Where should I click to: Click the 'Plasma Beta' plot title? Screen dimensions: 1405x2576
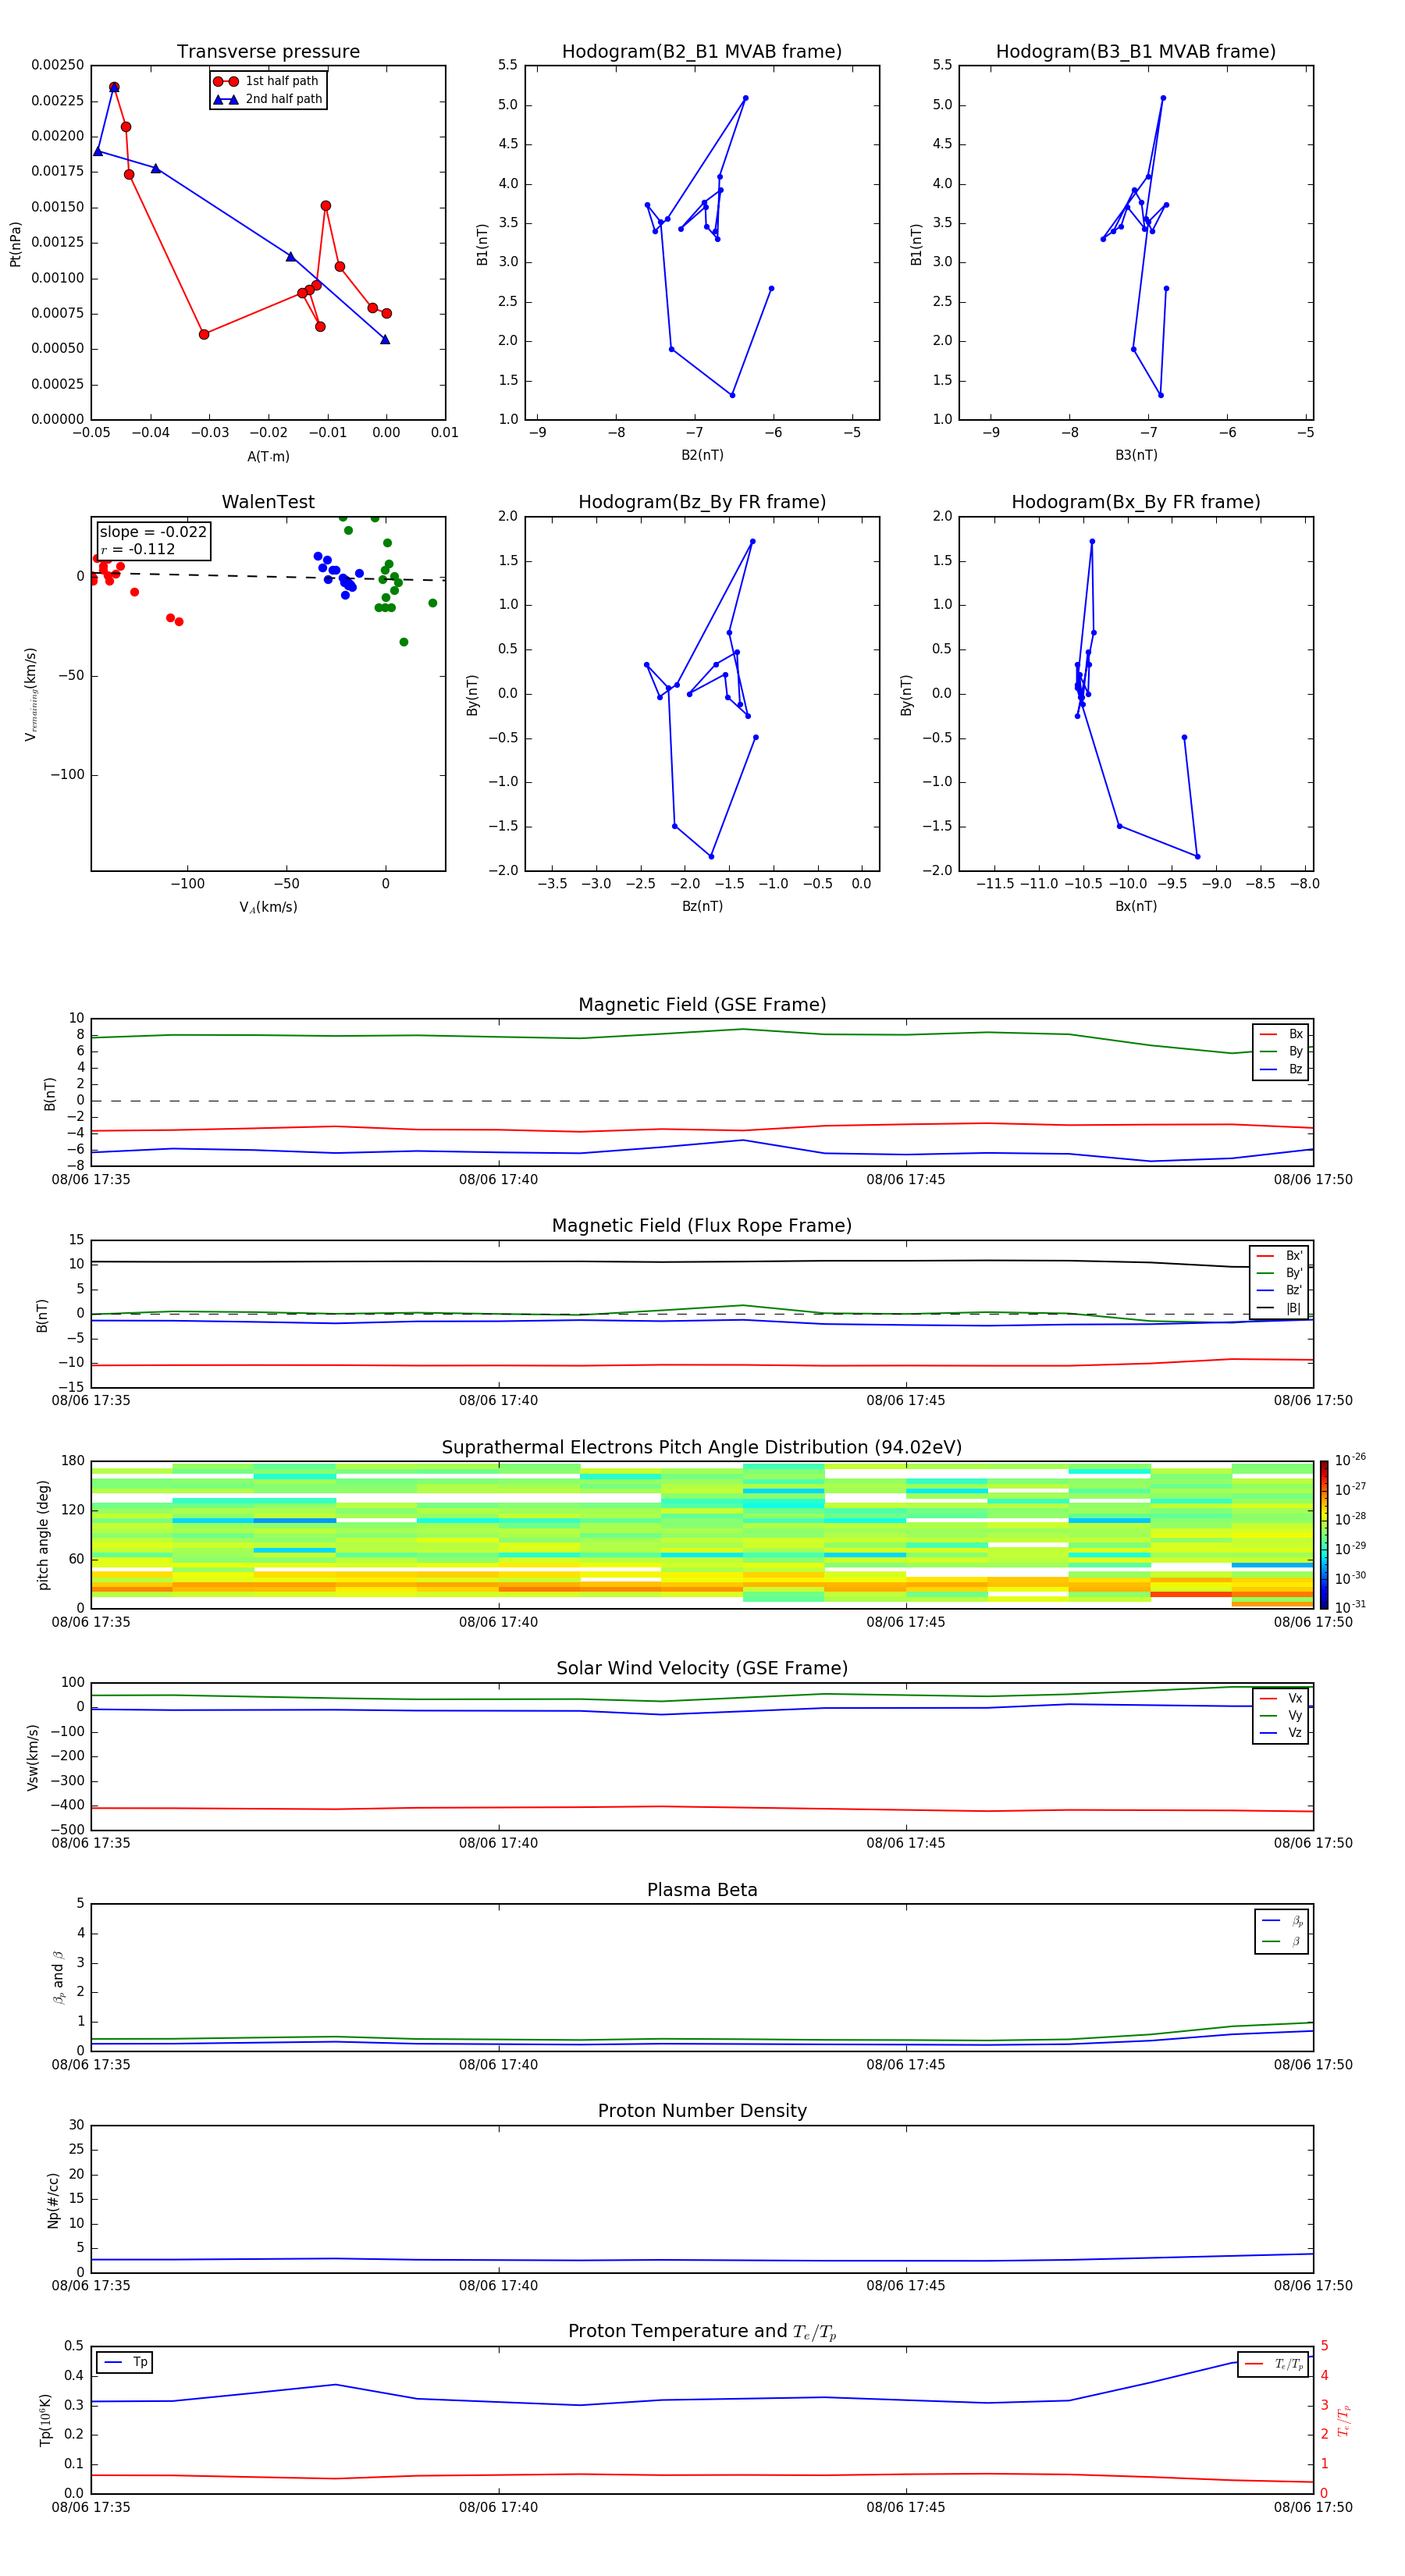[702, 1891]
